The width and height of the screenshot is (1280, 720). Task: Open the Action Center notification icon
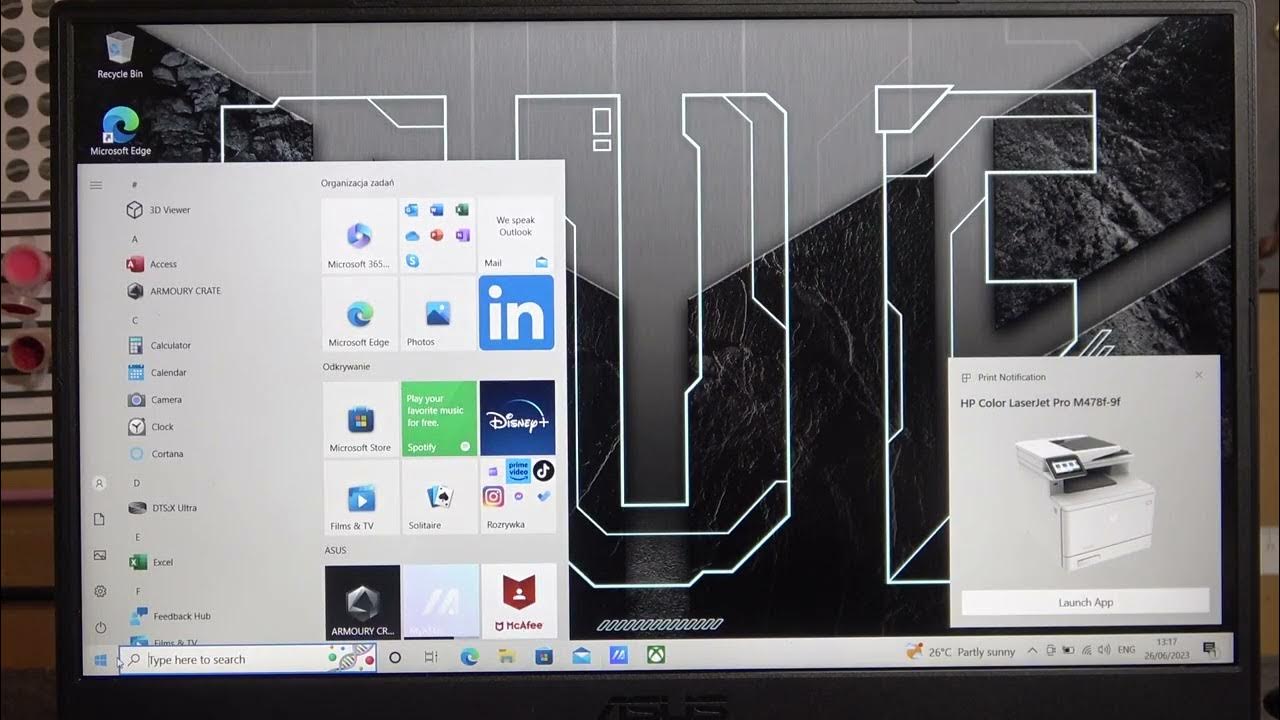pos(1209,648)
